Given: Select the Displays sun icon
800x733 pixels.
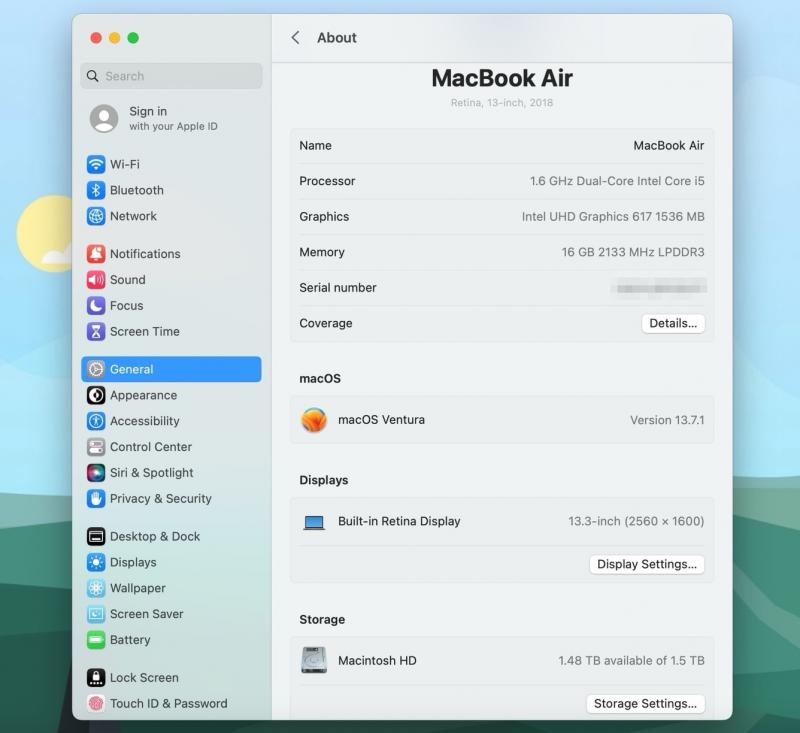Looking at the screenshot, I should (96, 562).
